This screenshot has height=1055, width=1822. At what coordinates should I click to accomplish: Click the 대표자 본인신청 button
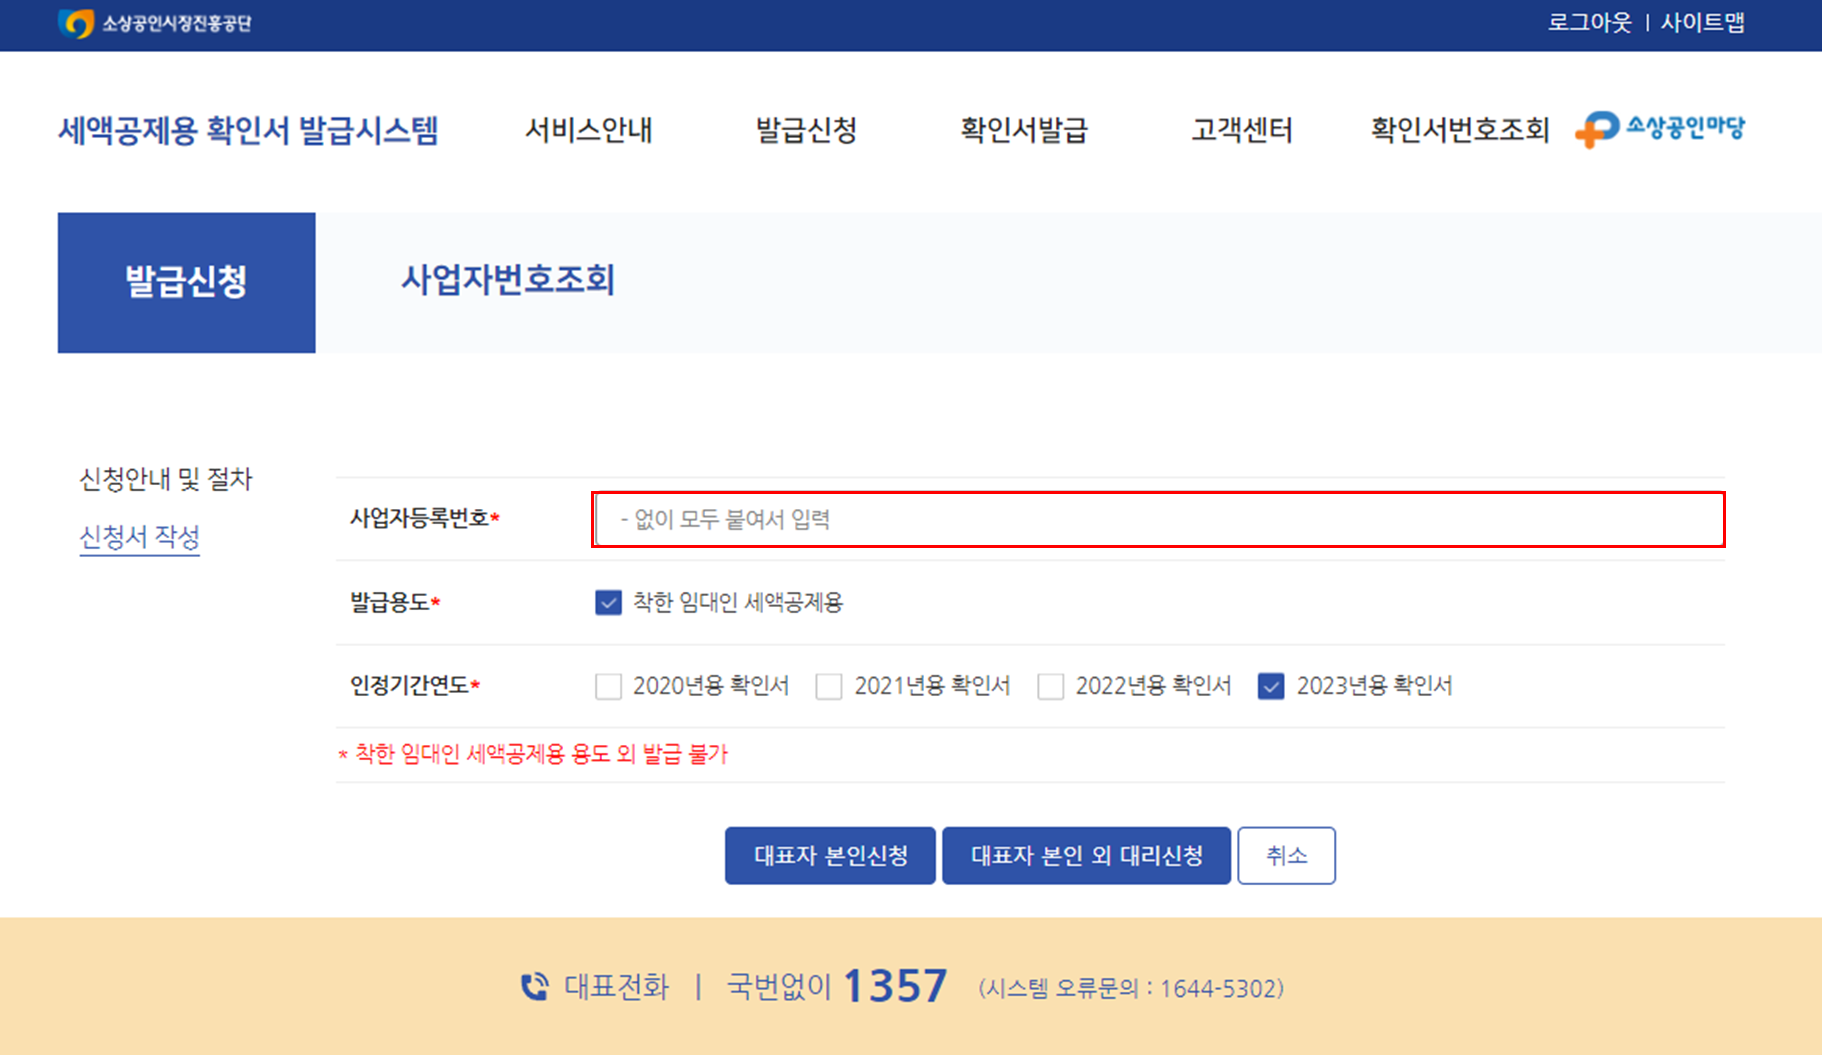[x=829, y=855]
